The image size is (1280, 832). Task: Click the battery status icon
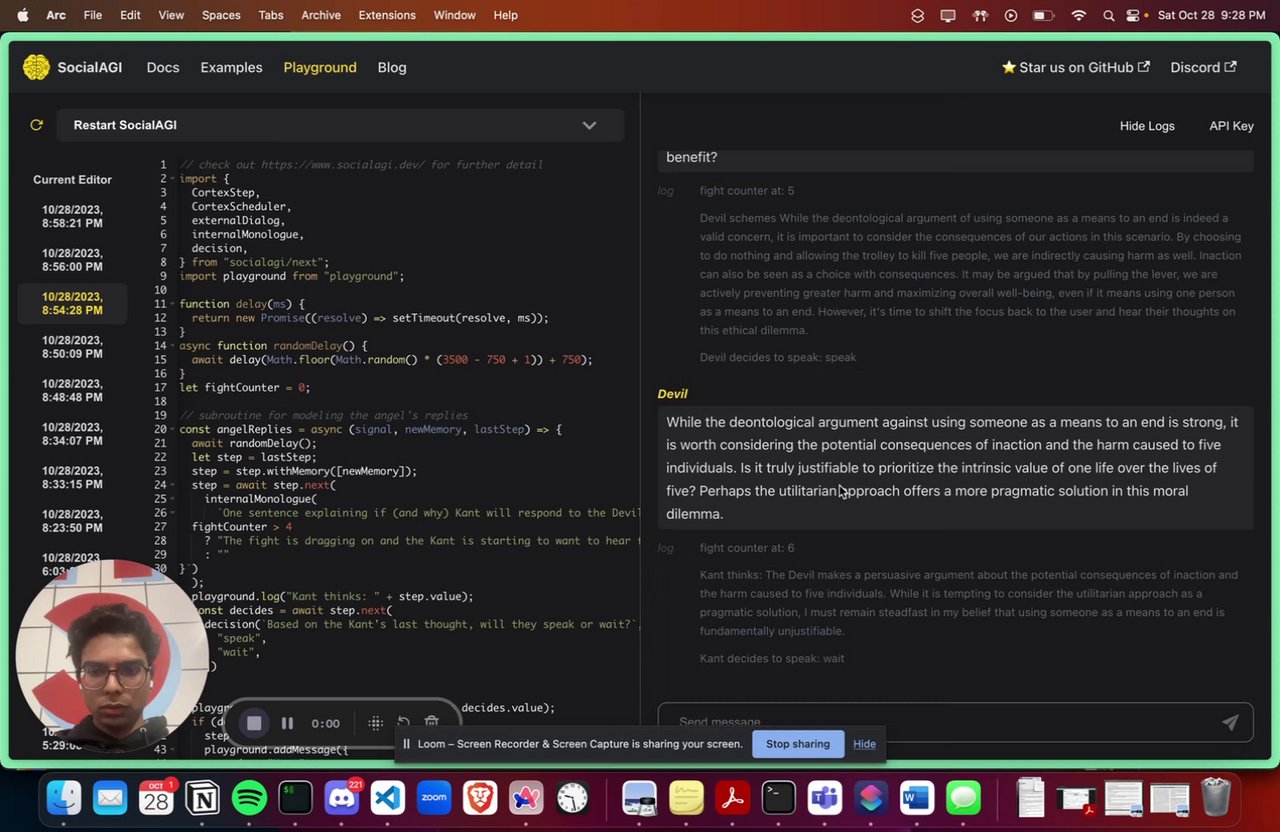coord(1043,15)
